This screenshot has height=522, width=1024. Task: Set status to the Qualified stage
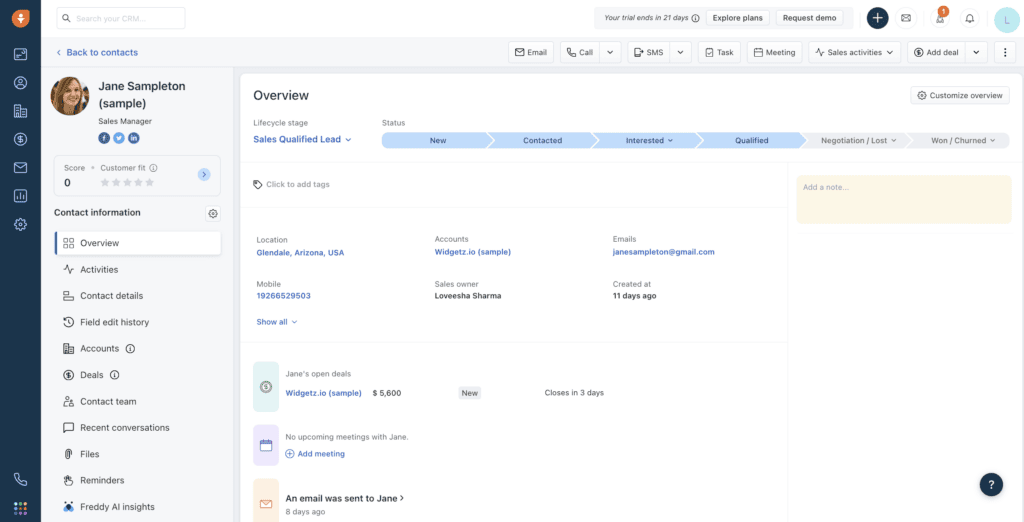tap(752, 140)
